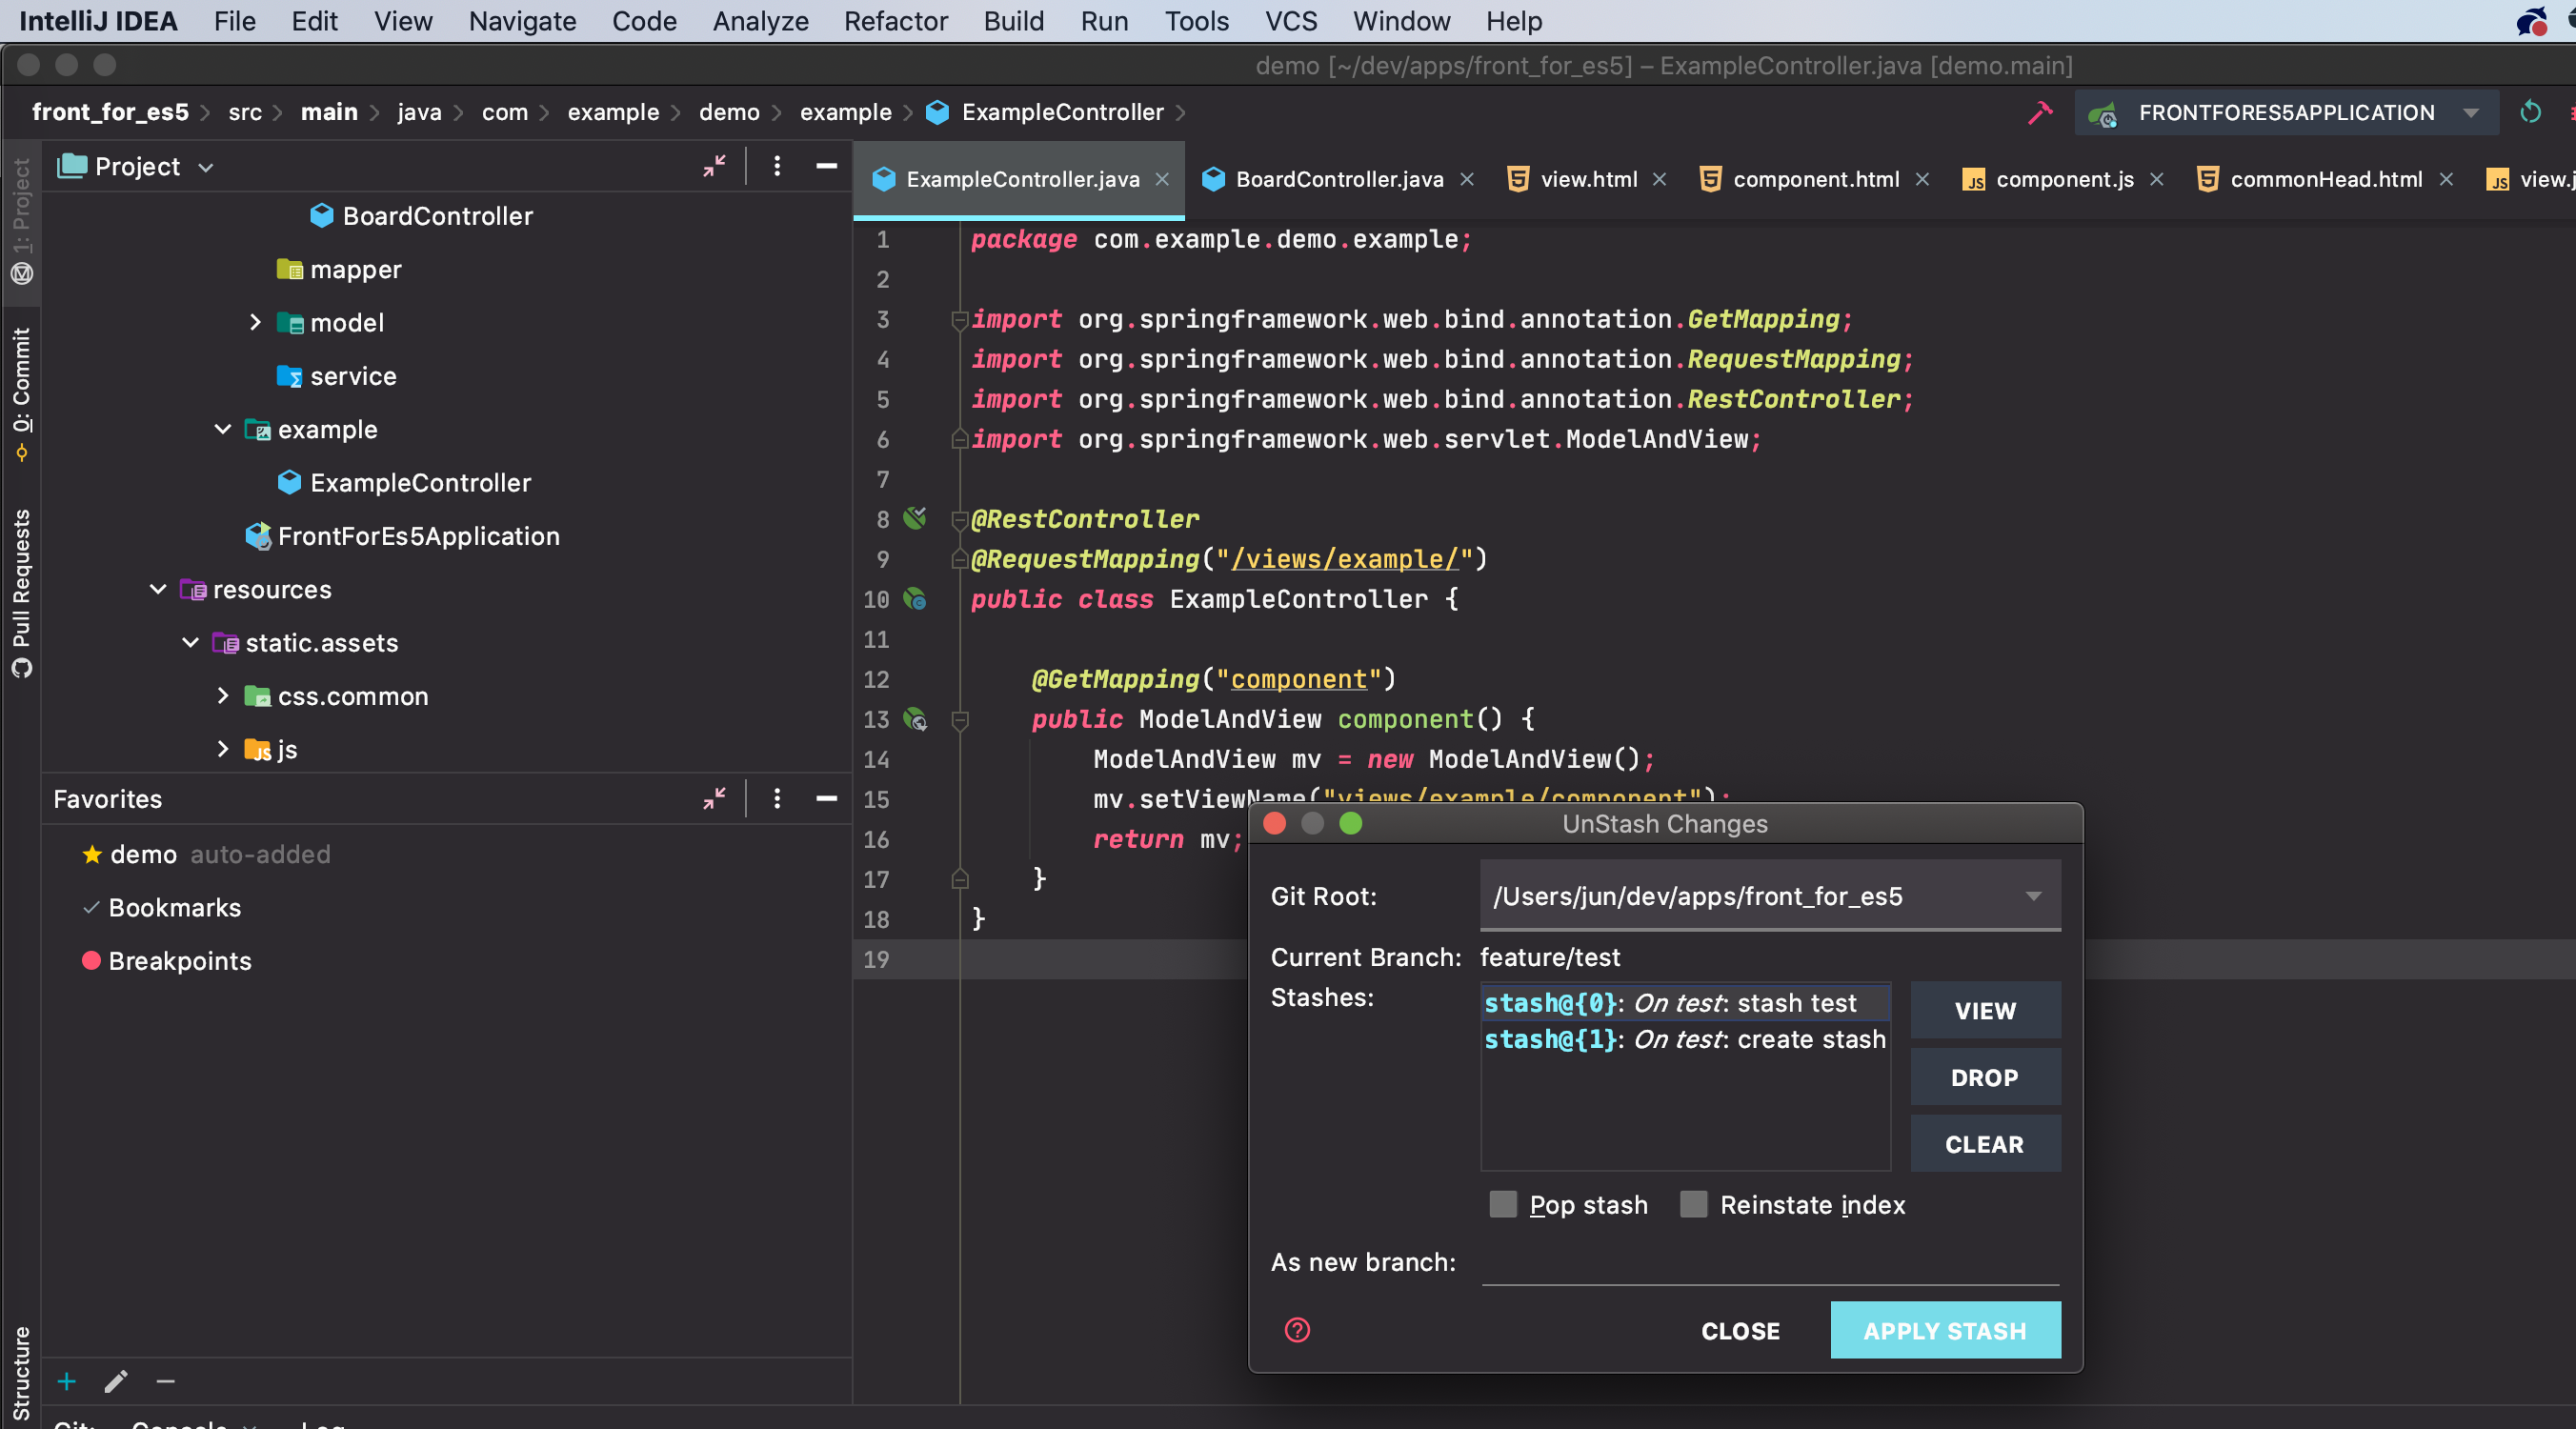Click the Rerun application icon
Viewport: 2576px width, 1429px height.
point(2530,112)
